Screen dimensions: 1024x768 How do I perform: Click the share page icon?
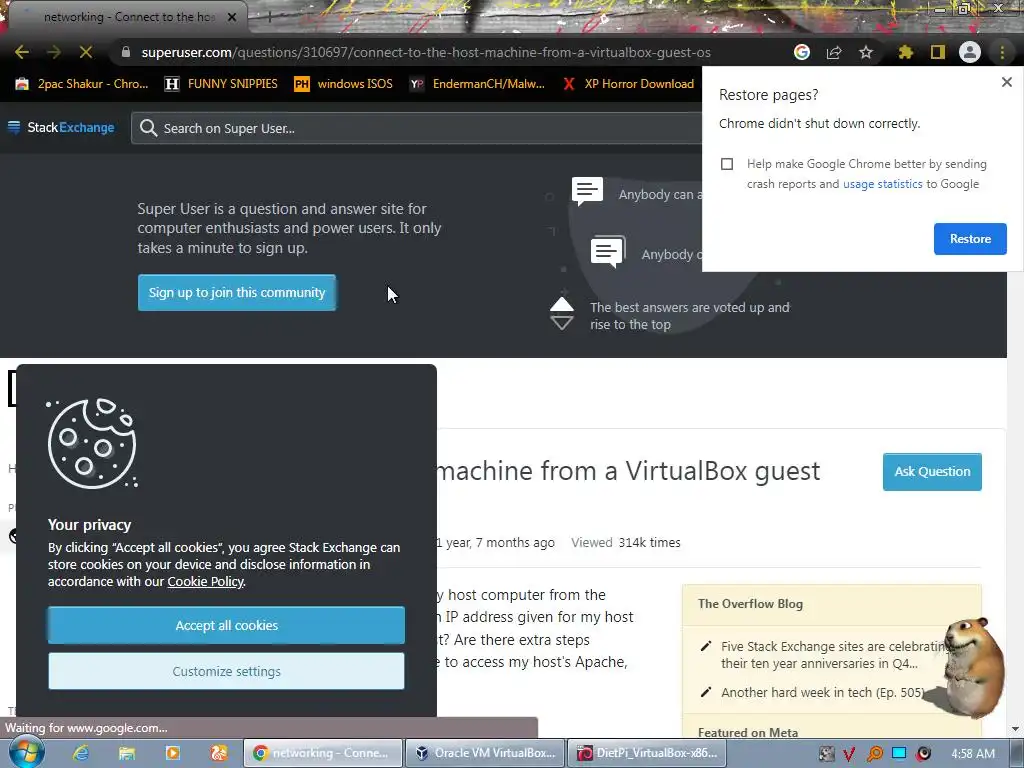(x=834, y=52)
